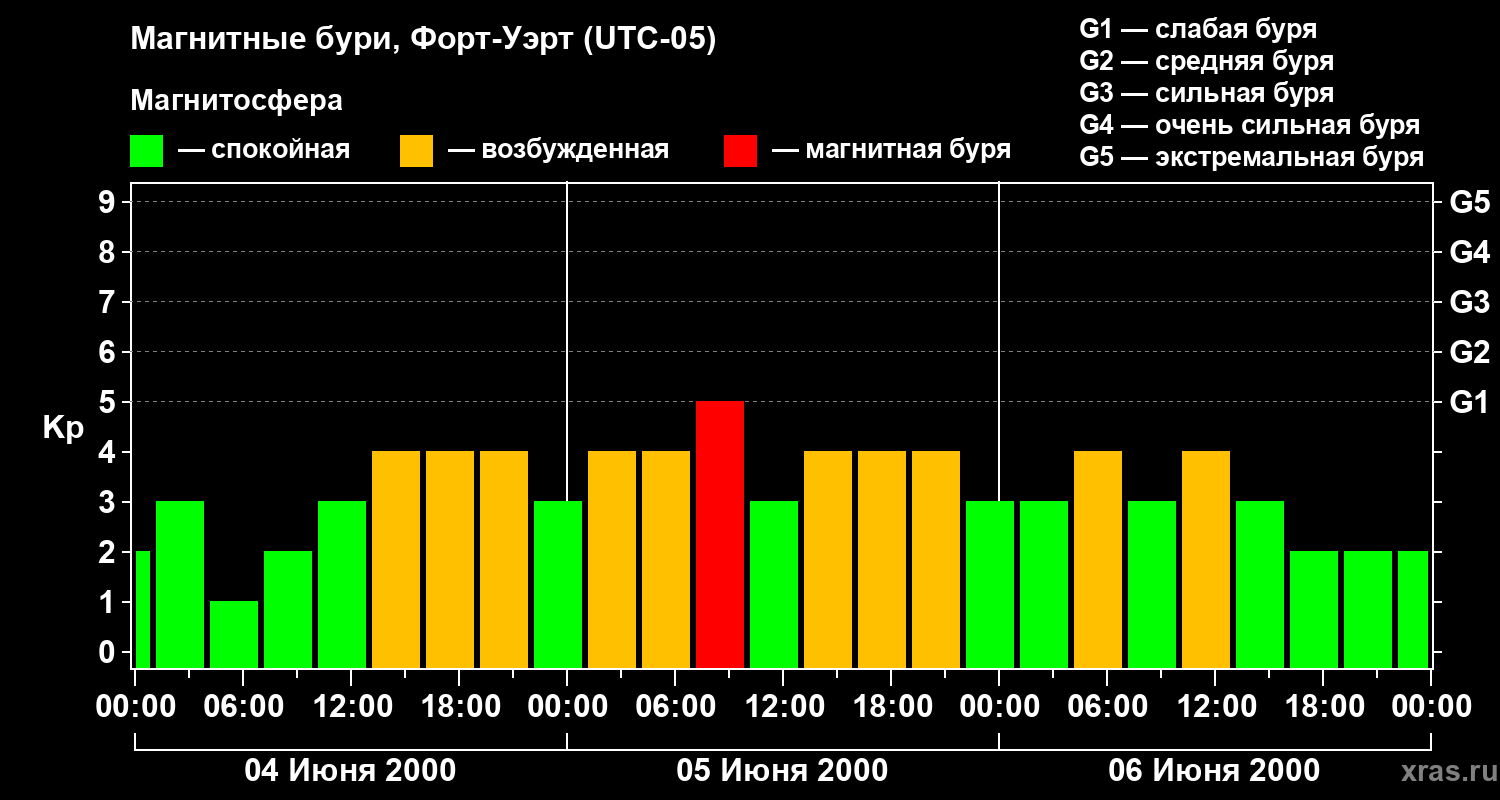
Task: Select the orange bar at 04:00–07:00 on 06 Июня
Action: click(1098, 559)
